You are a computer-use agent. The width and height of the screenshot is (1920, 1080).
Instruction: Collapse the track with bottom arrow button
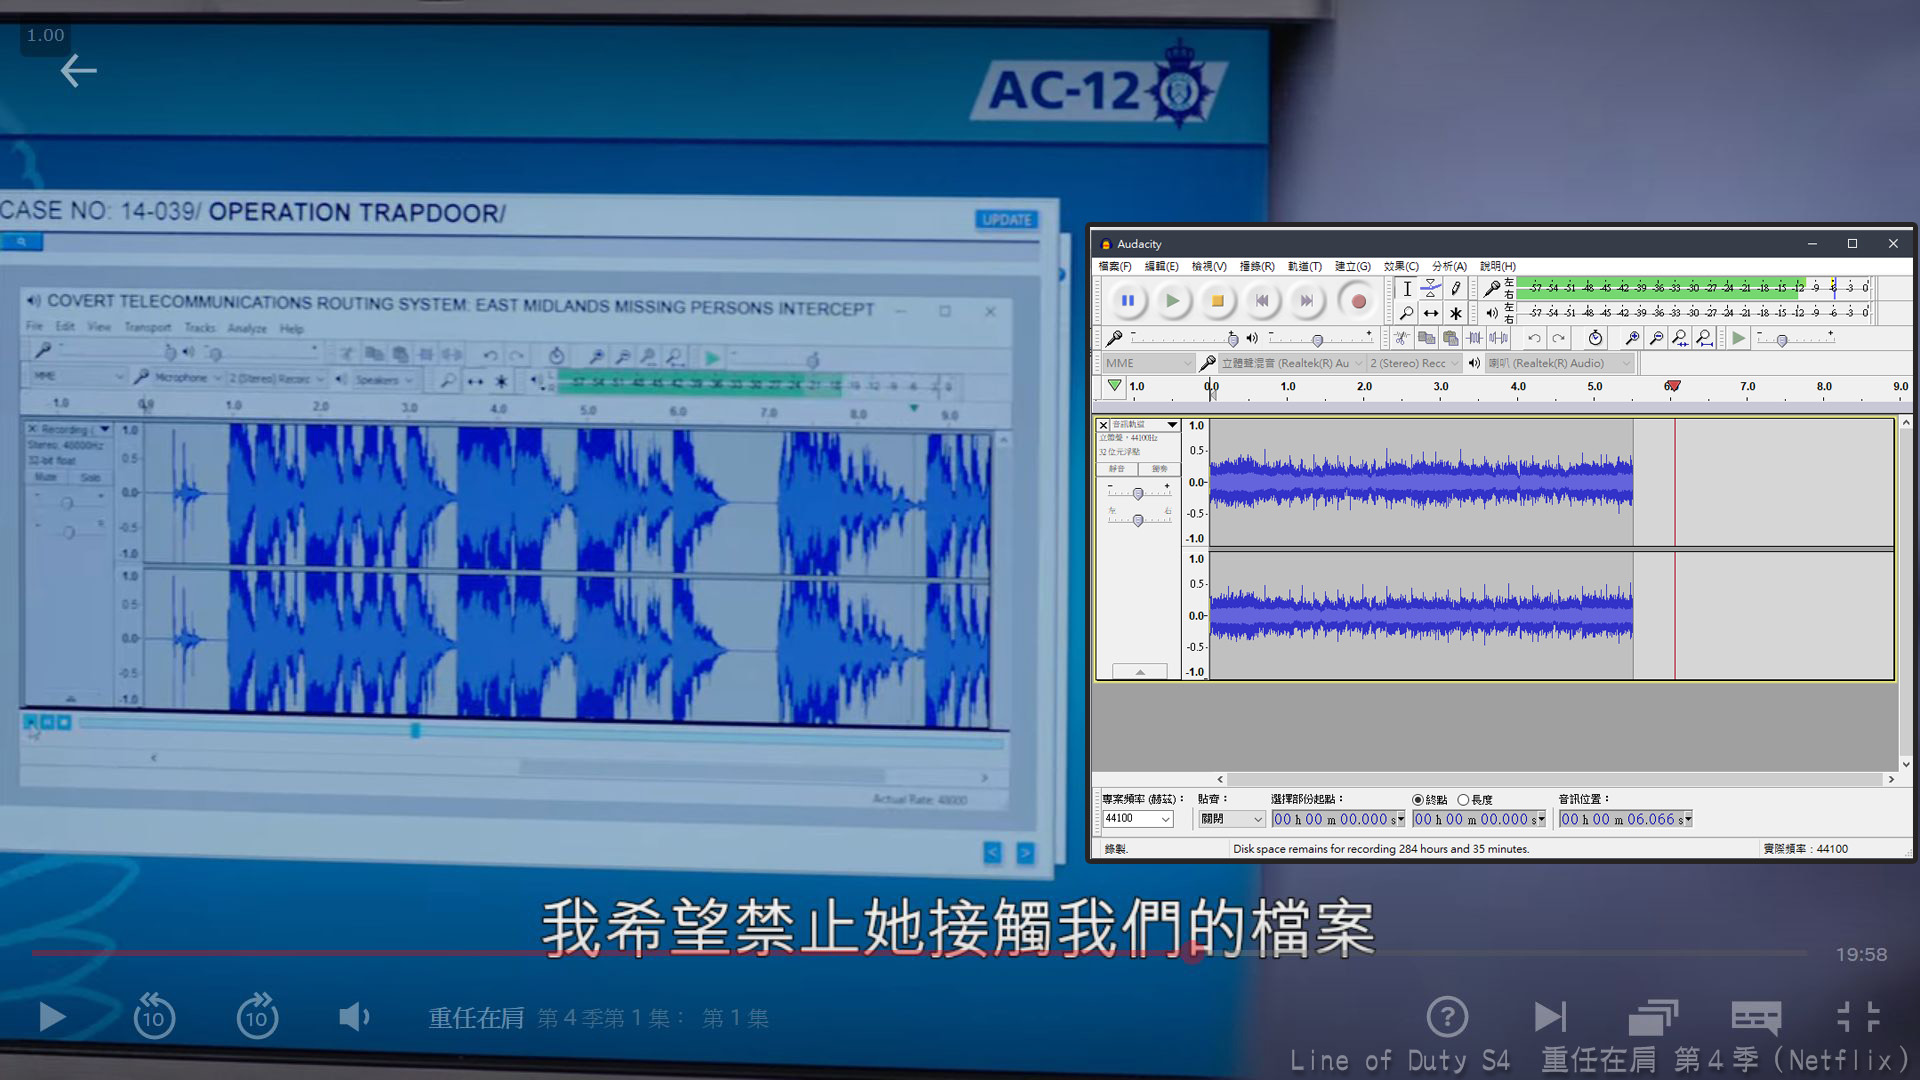click(x=1139, y=672)
